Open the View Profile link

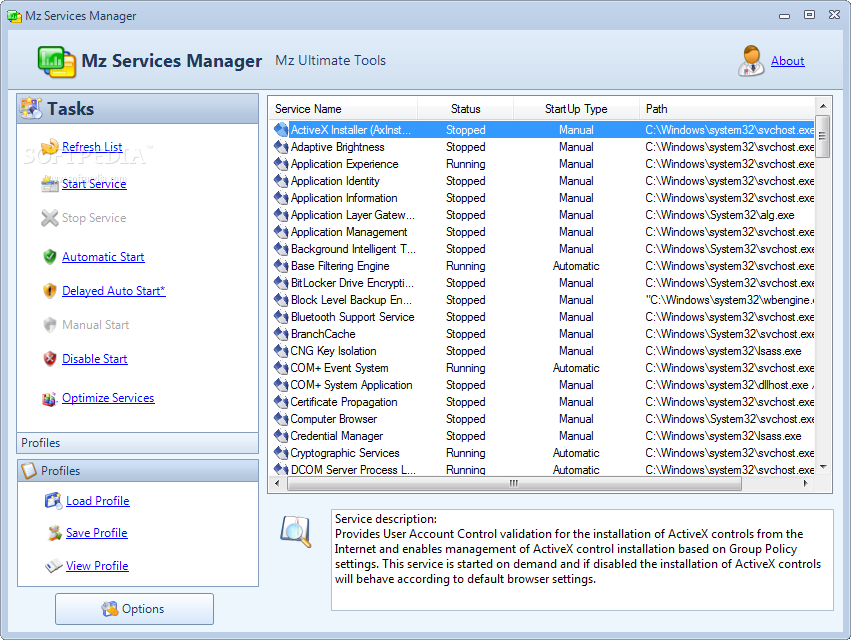(x=97, y=566)
